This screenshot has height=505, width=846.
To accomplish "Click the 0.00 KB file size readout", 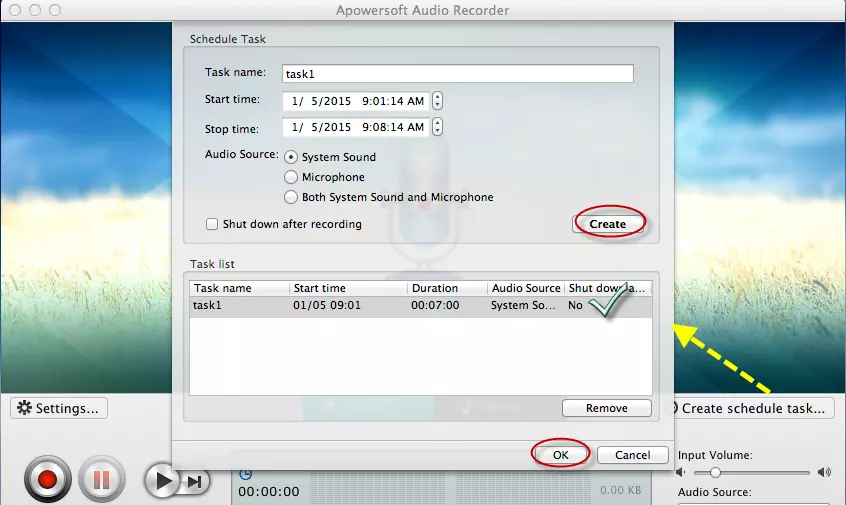I will (620, 490).
